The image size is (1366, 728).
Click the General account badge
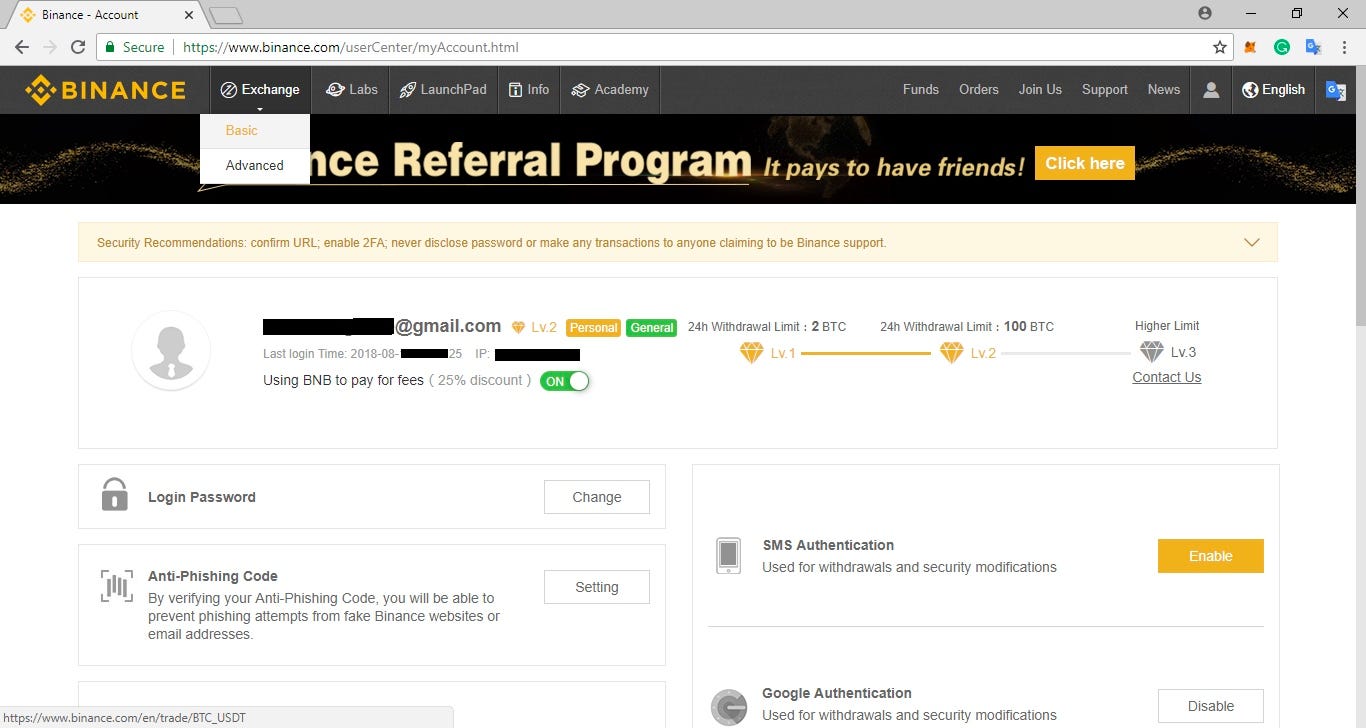pyautogui.click(x=652, y=327)
